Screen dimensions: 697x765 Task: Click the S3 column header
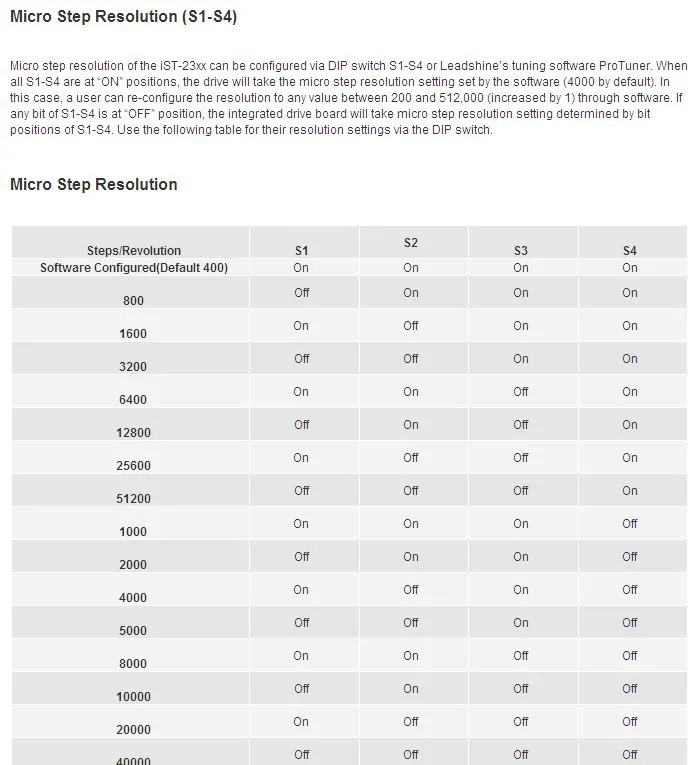tap(520, 251)
